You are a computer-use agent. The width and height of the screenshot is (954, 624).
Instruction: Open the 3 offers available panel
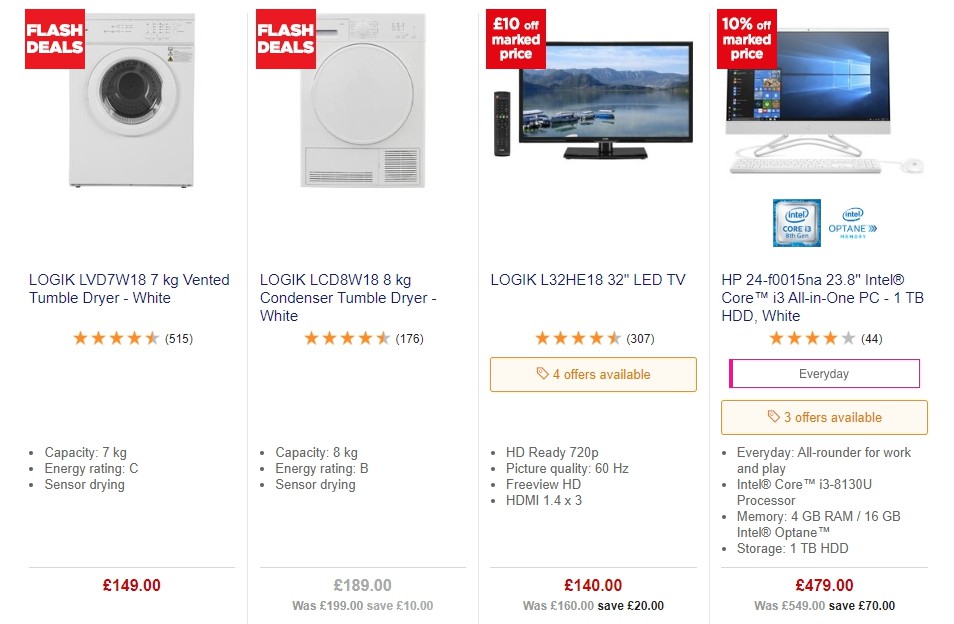tap(824, 417)
